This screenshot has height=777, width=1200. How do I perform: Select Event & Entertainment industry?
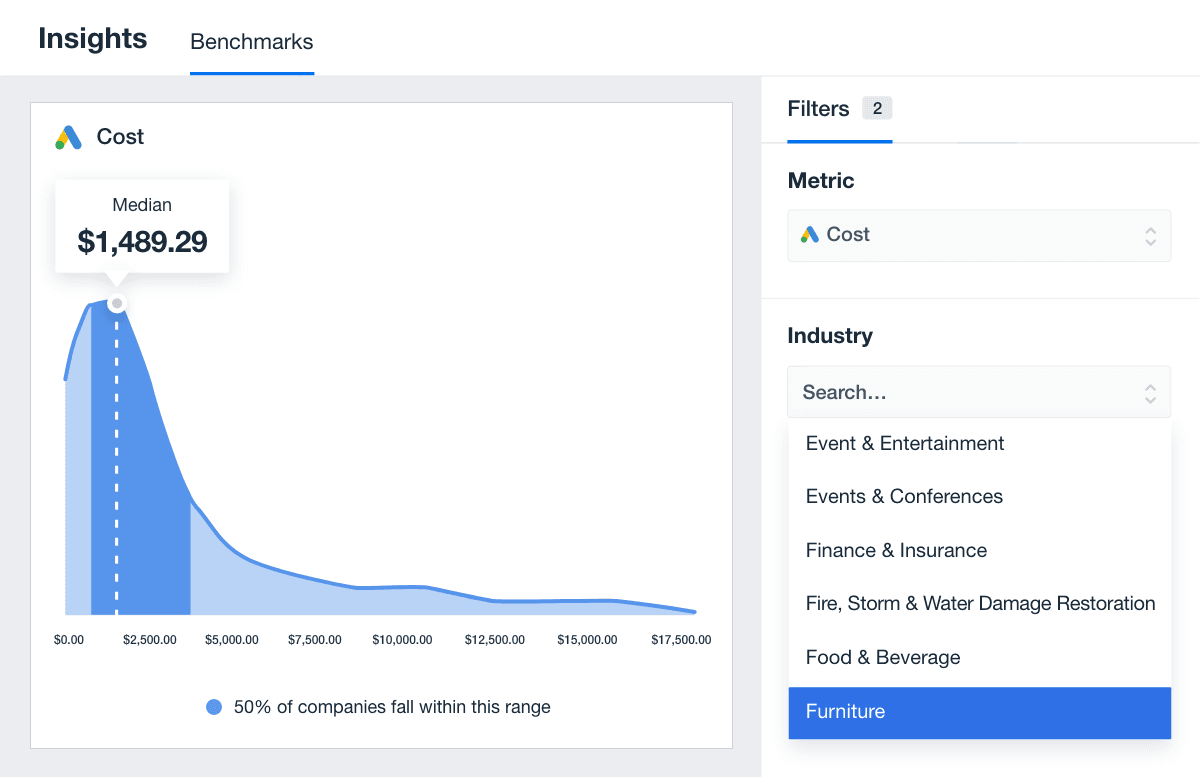pos(905,443)
